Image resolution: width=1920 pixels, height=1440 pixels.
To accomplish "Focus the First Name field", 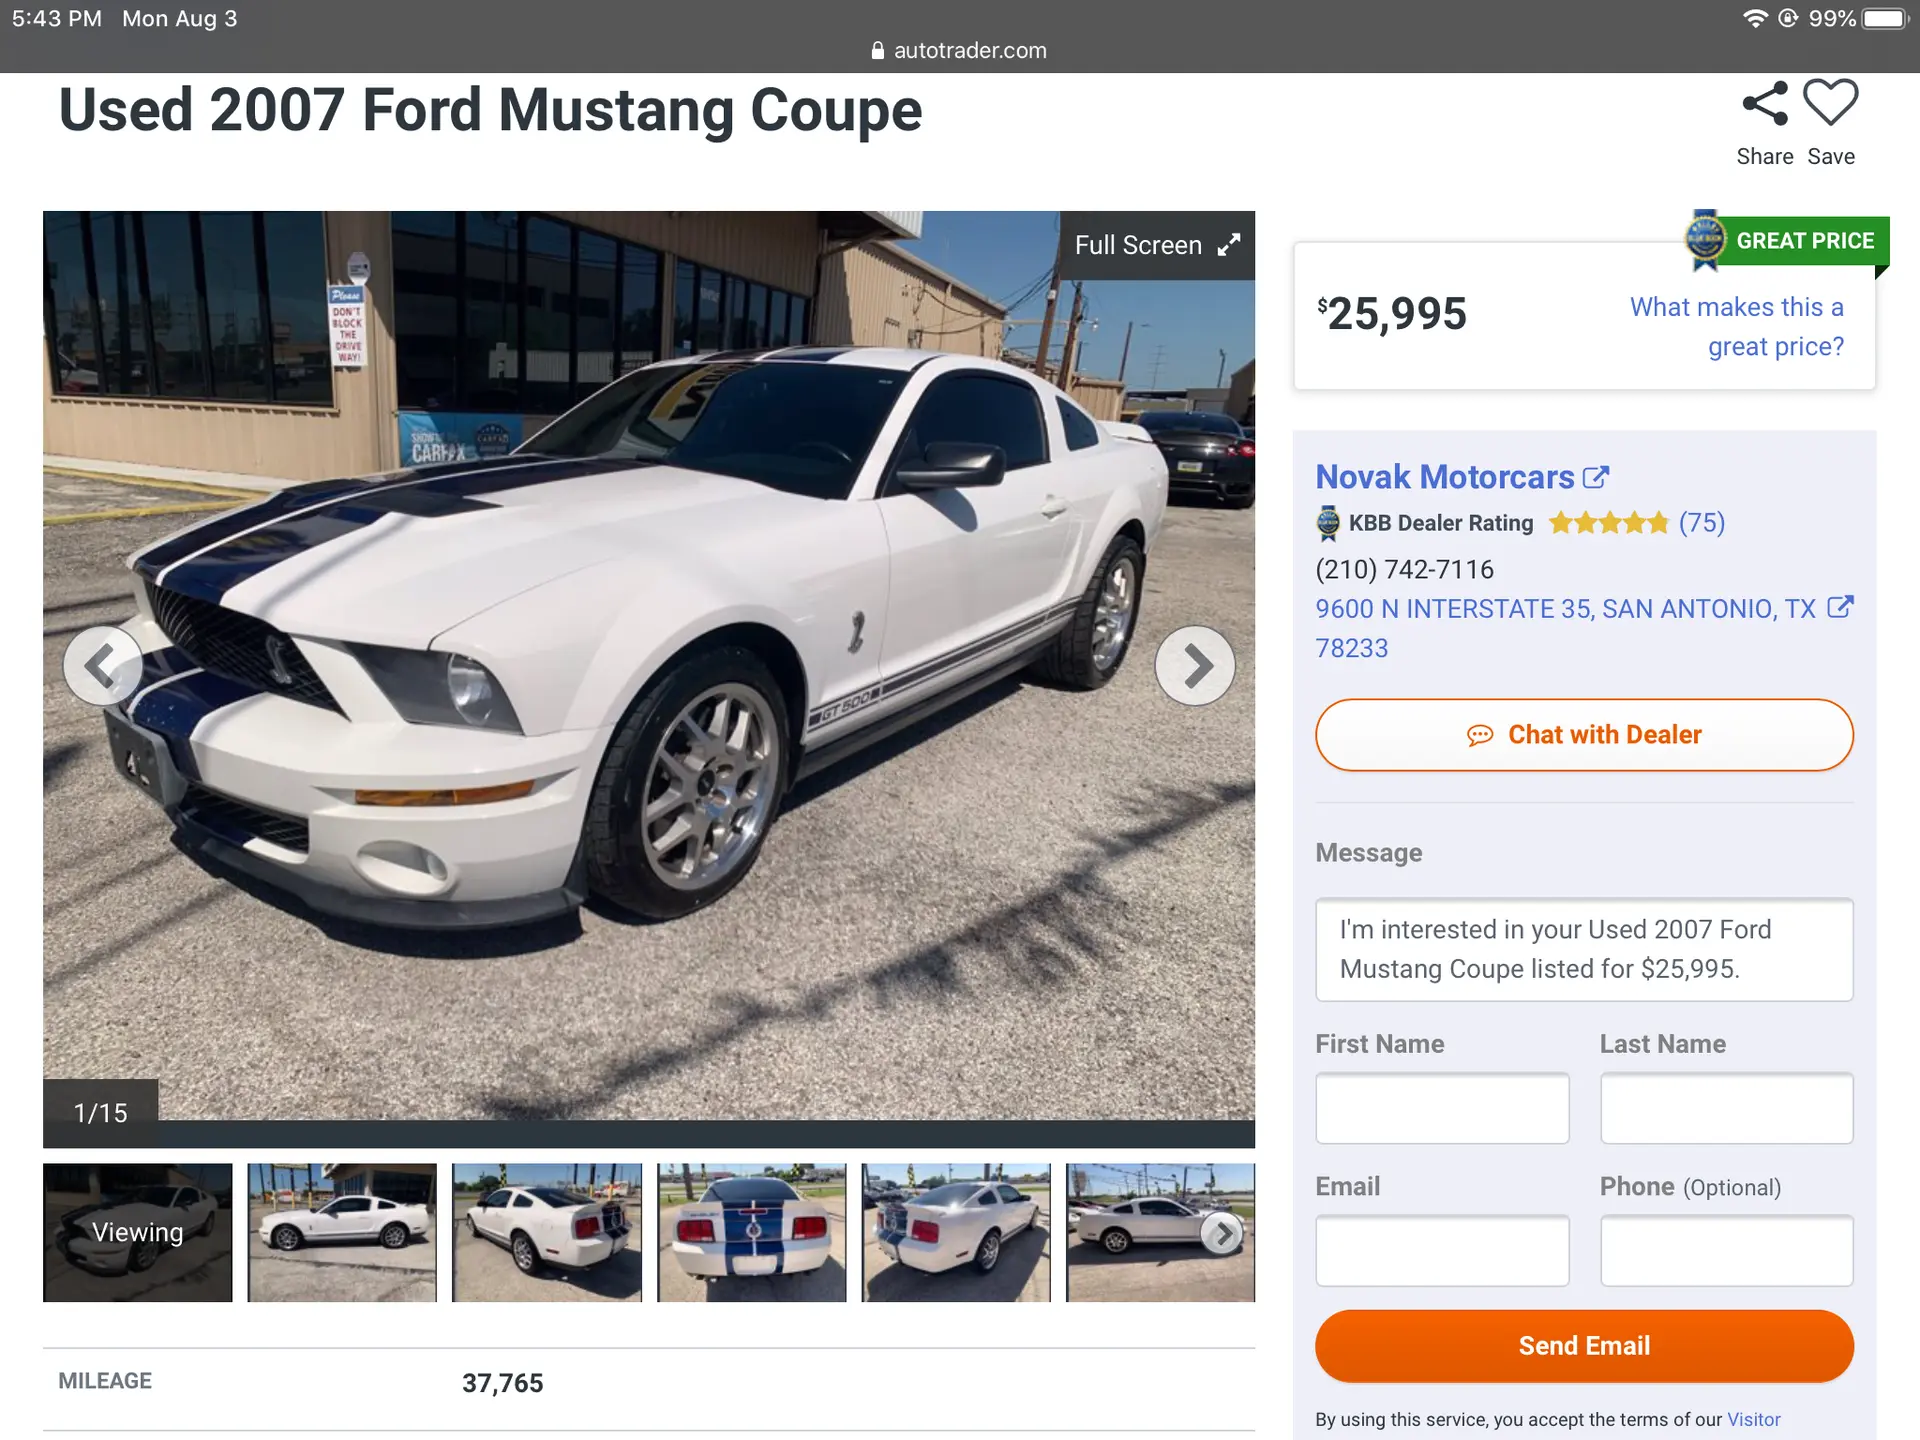I will [x=1442, y=1108].
